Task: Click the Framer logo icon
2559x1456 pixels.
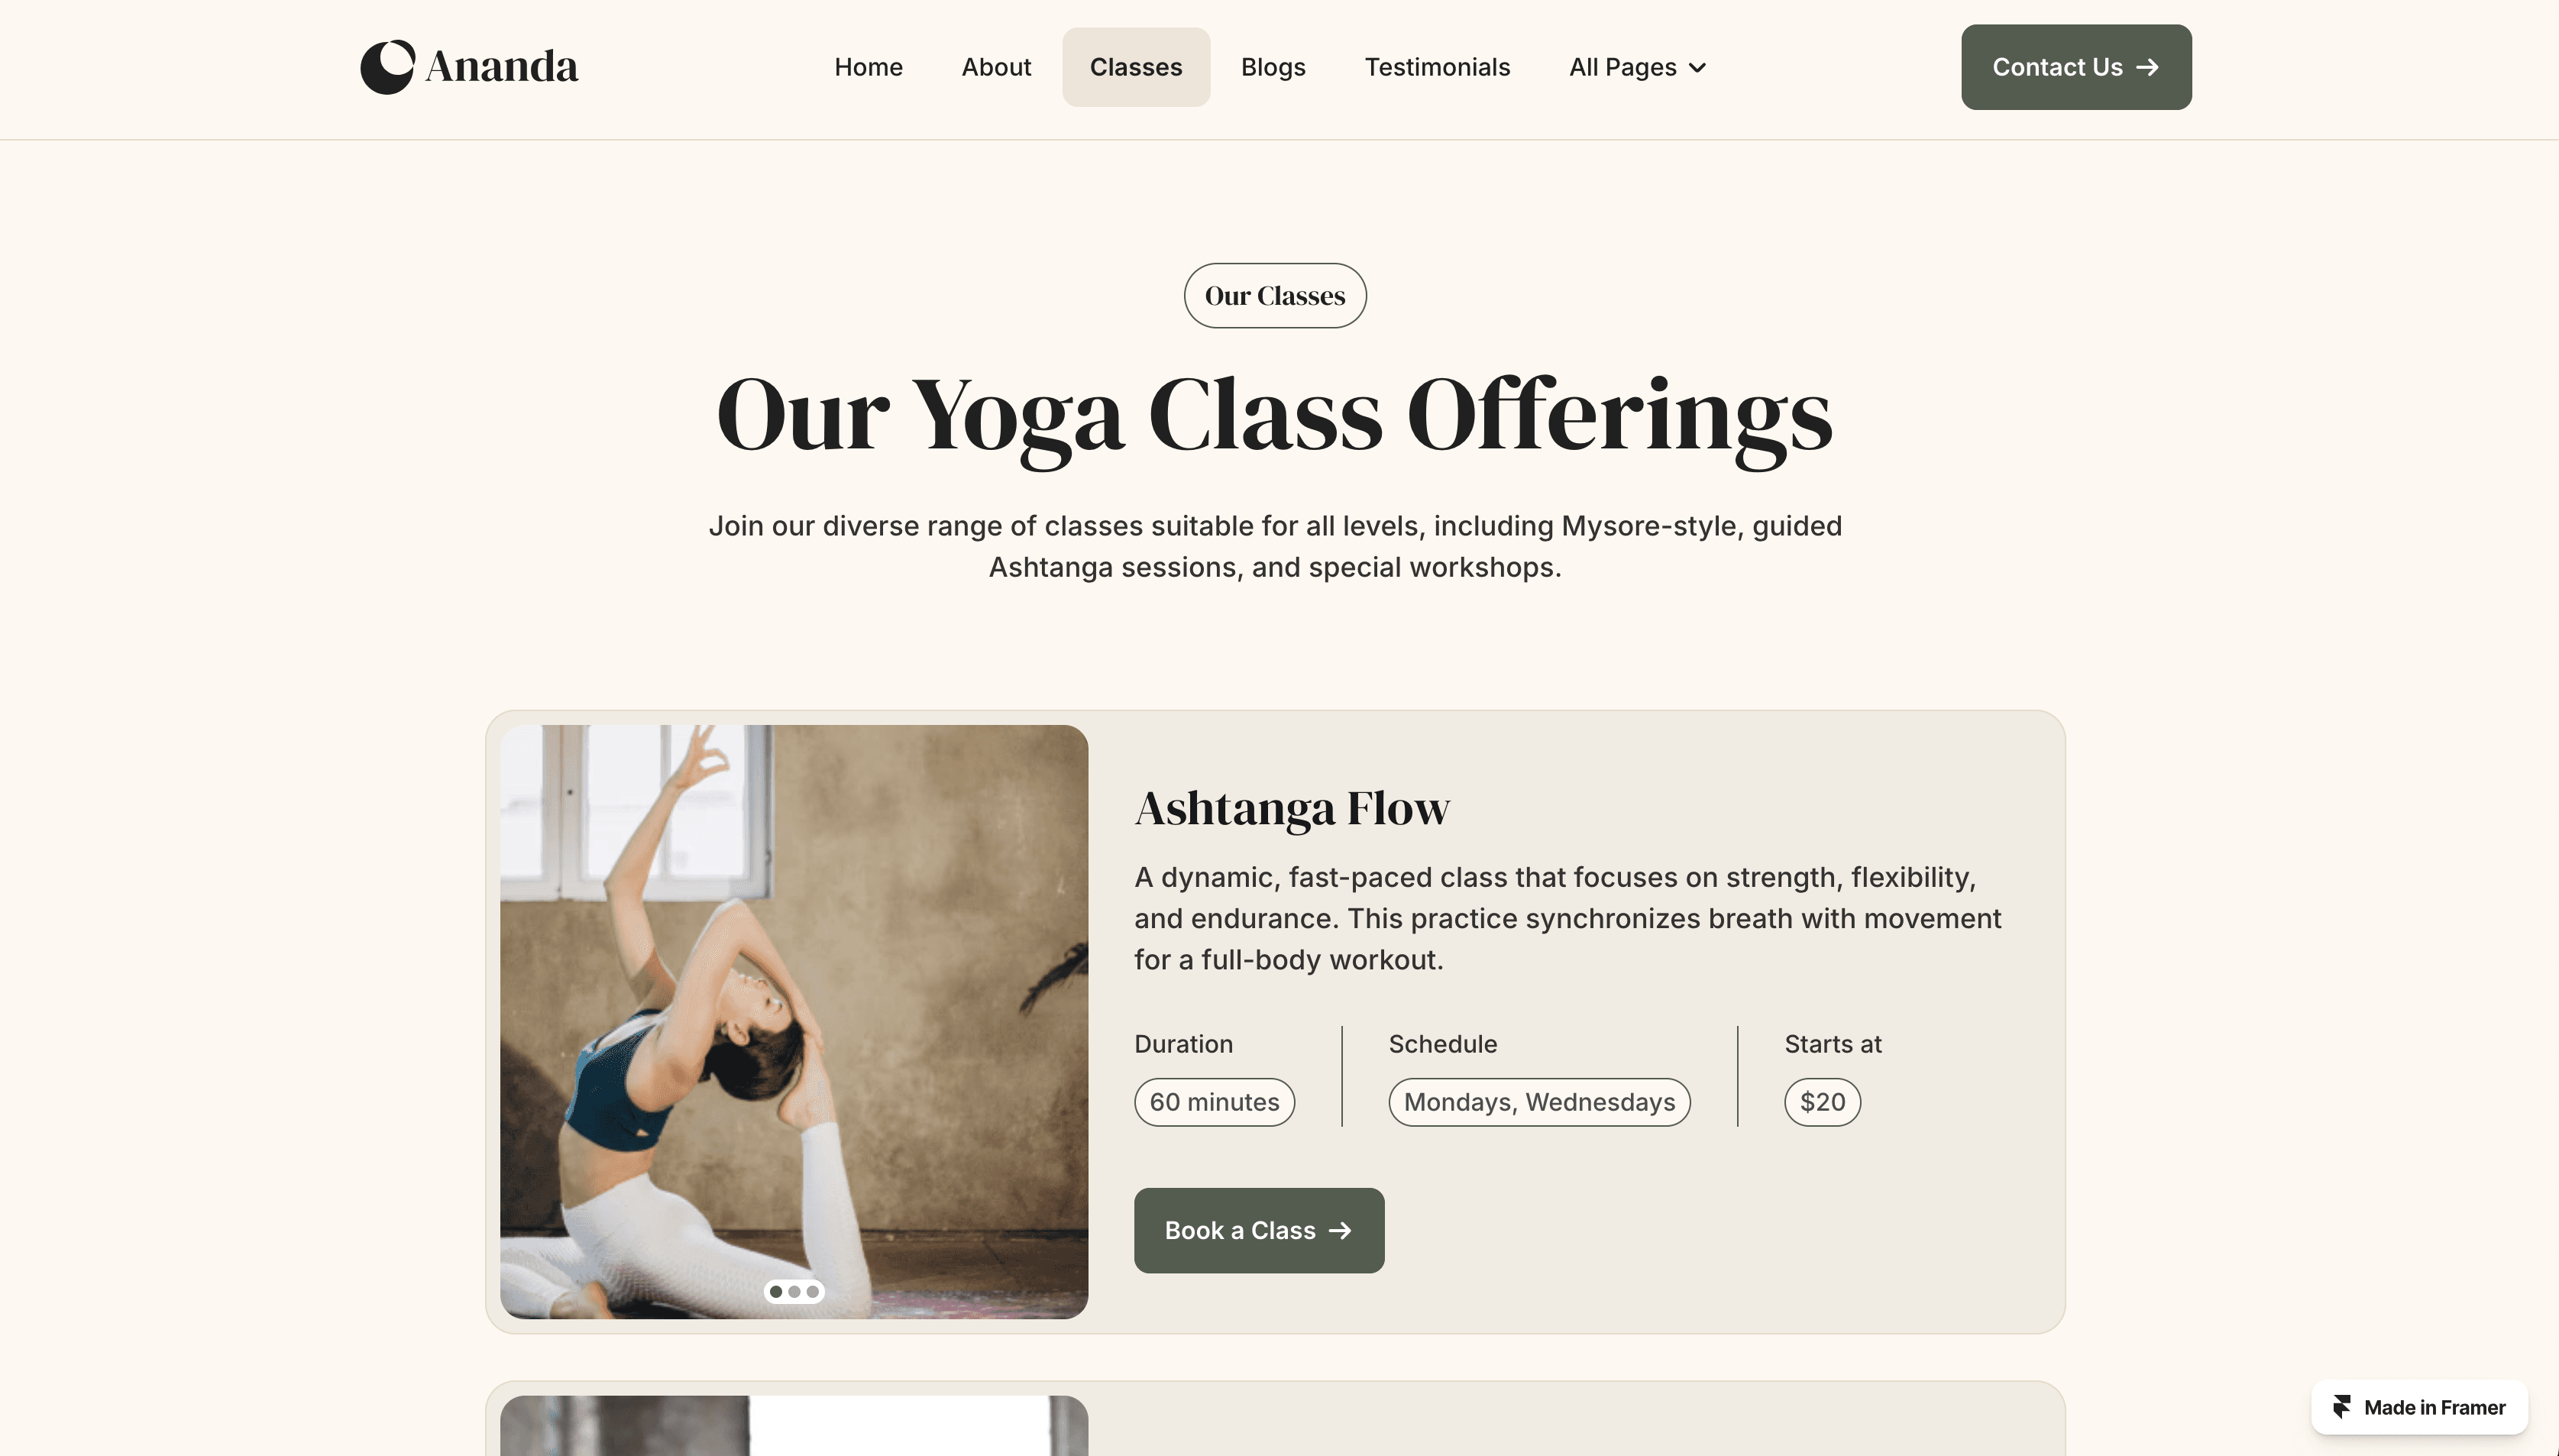Action: 2342,1407
